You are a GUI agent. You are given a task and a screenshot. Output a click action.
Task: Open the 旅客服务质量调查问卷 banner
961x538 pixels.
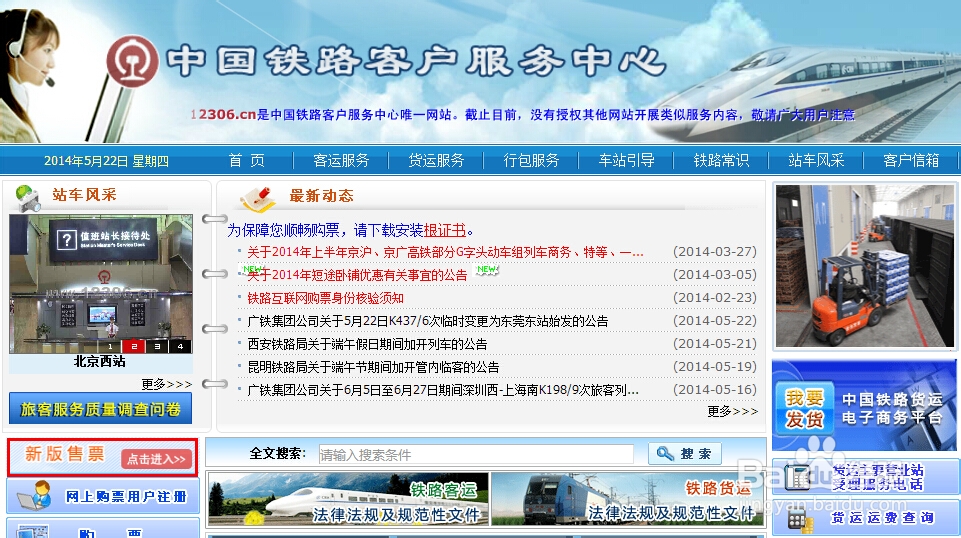pyautogui.click(x=101, y=409)
